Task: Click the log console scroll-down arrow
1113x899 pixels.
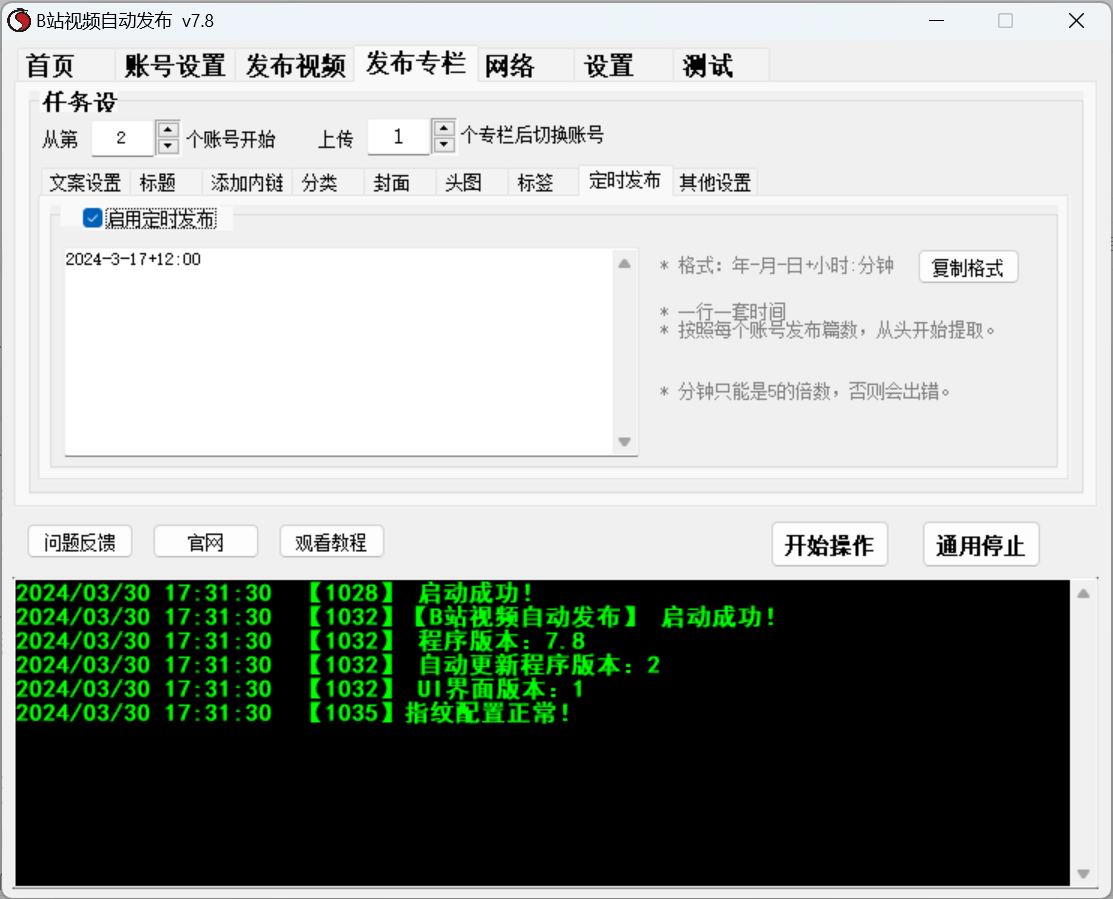Action: click(1083, 873)
